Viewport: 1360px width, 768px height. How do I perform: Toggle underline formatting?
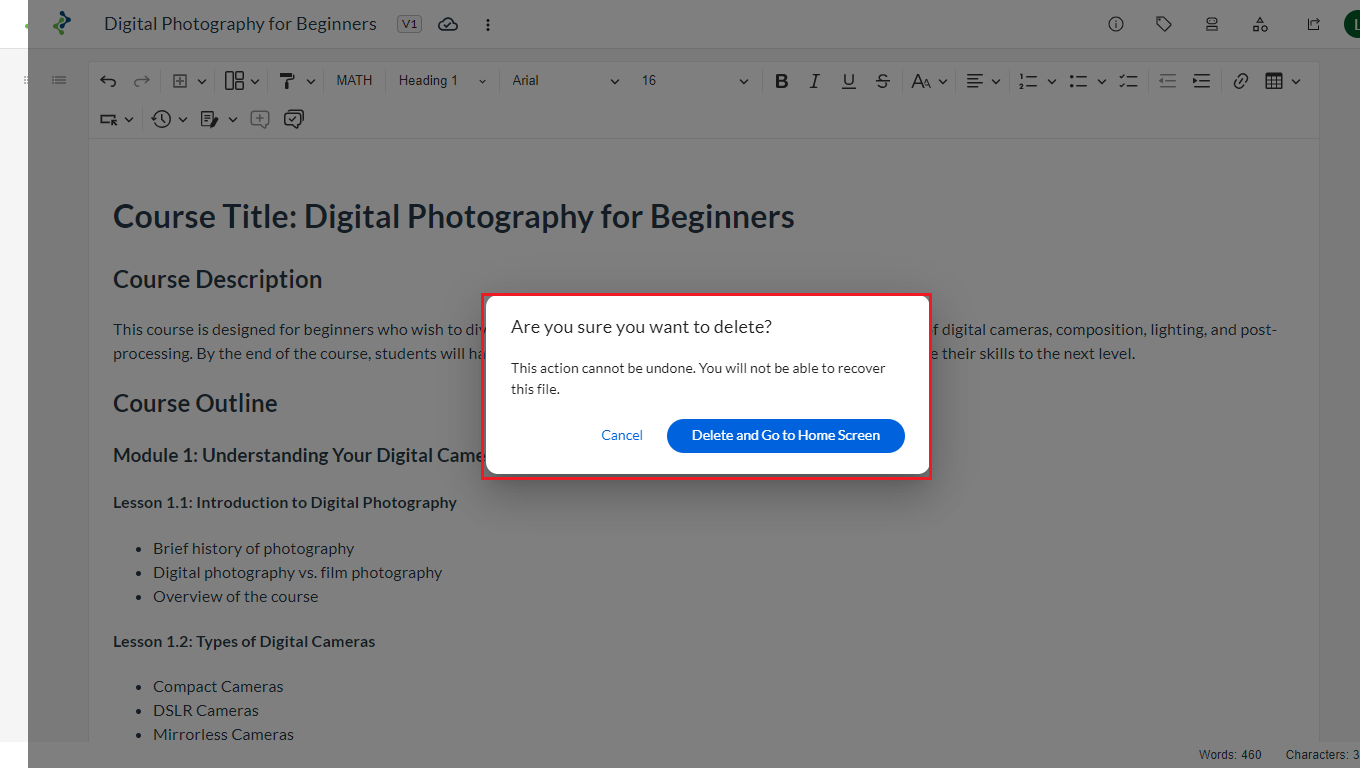point(849,81)
